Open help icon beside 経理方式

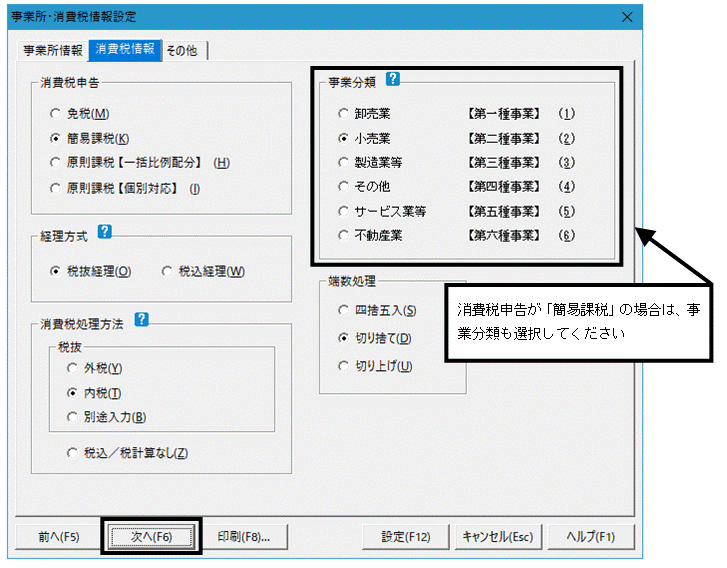[105, 231]
